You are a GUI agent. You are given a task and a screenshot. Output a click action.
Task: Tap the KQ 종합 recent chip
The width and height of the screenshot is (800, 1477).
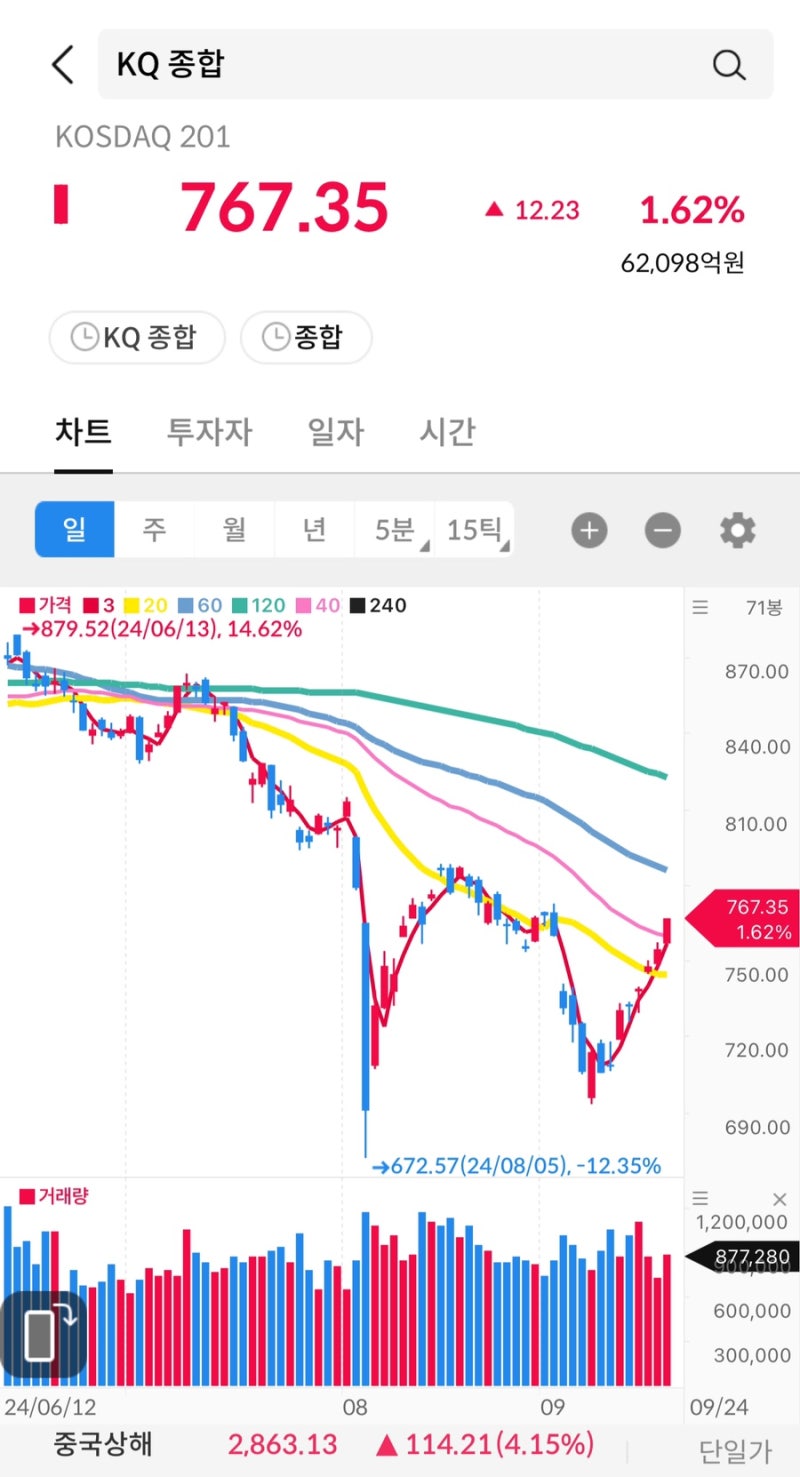click(137, 337)
